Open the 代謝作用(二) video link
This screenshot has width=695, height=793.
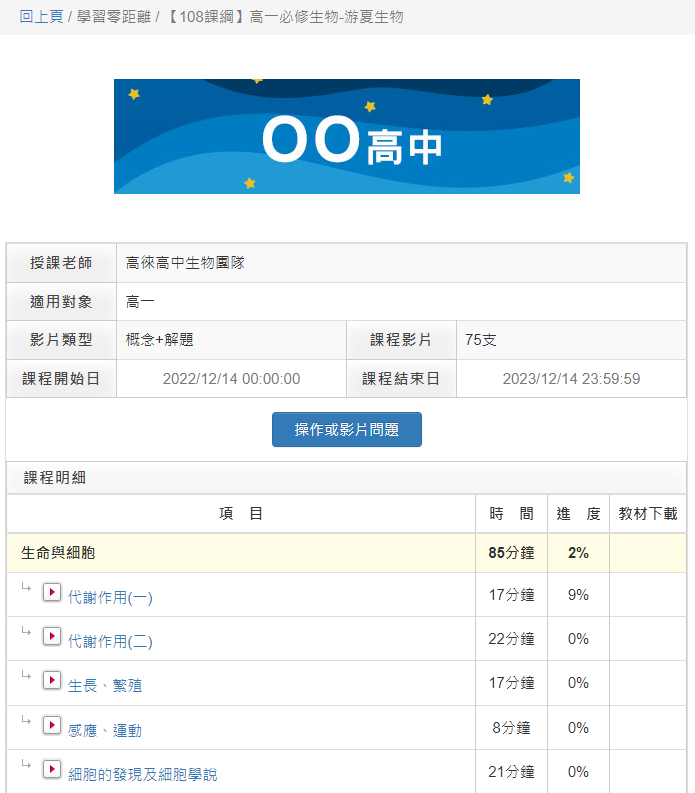coord(110,641)
